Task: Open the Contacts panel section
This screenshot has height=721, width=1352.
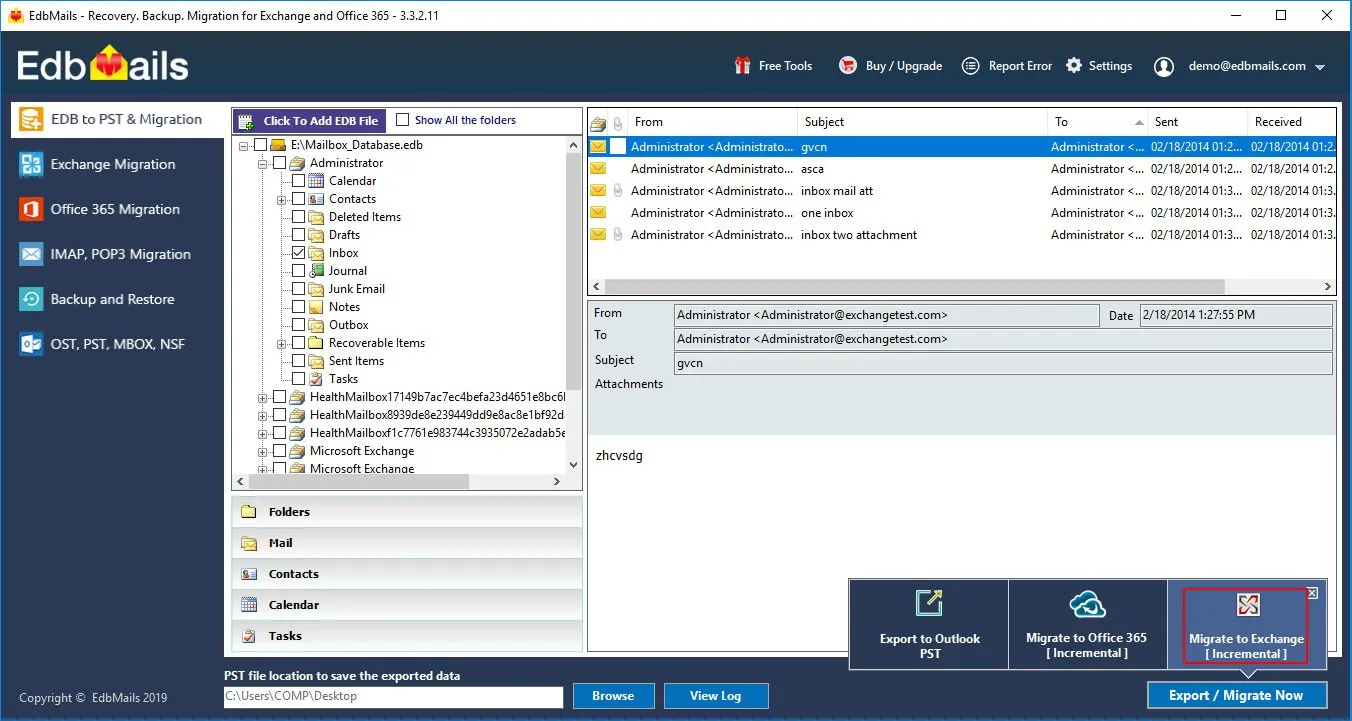Action: [x=407, y=574]
